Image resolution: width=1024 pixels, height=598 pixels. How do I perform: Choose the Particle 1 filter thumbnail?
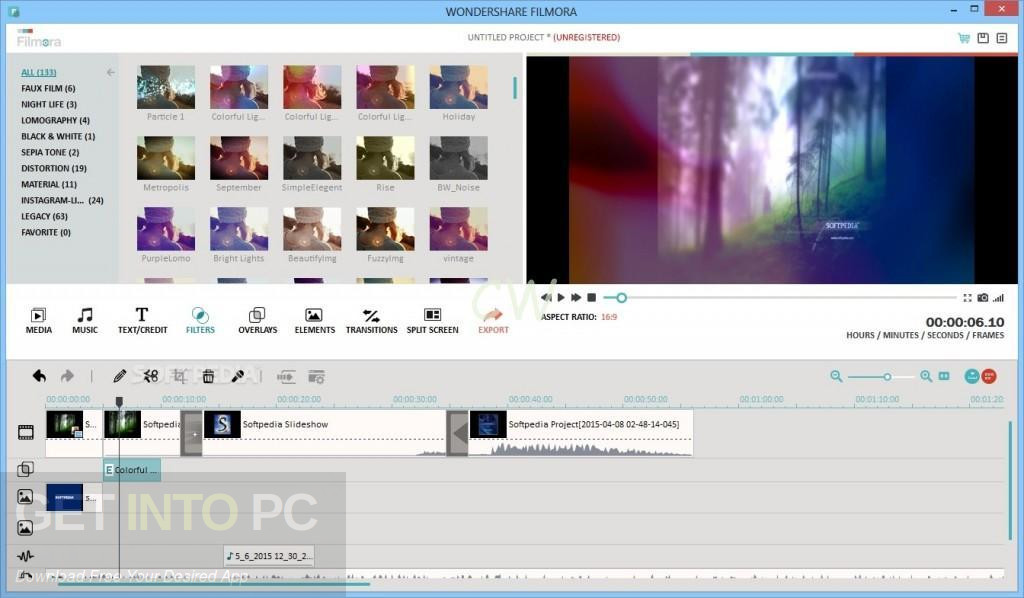coord(166,87)
